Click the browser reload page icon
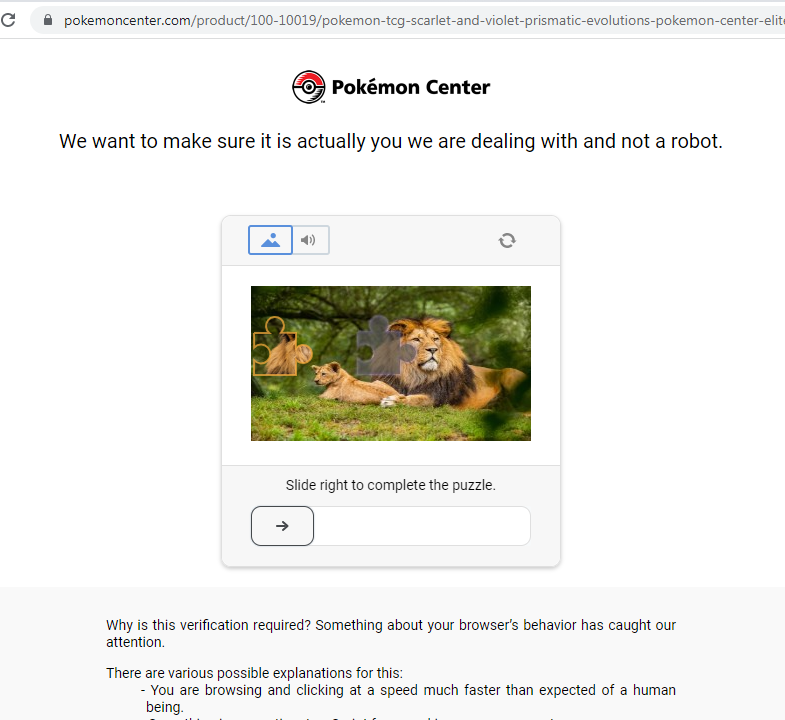This screenshot has height=720, width=785. click(x=9, y=19)
